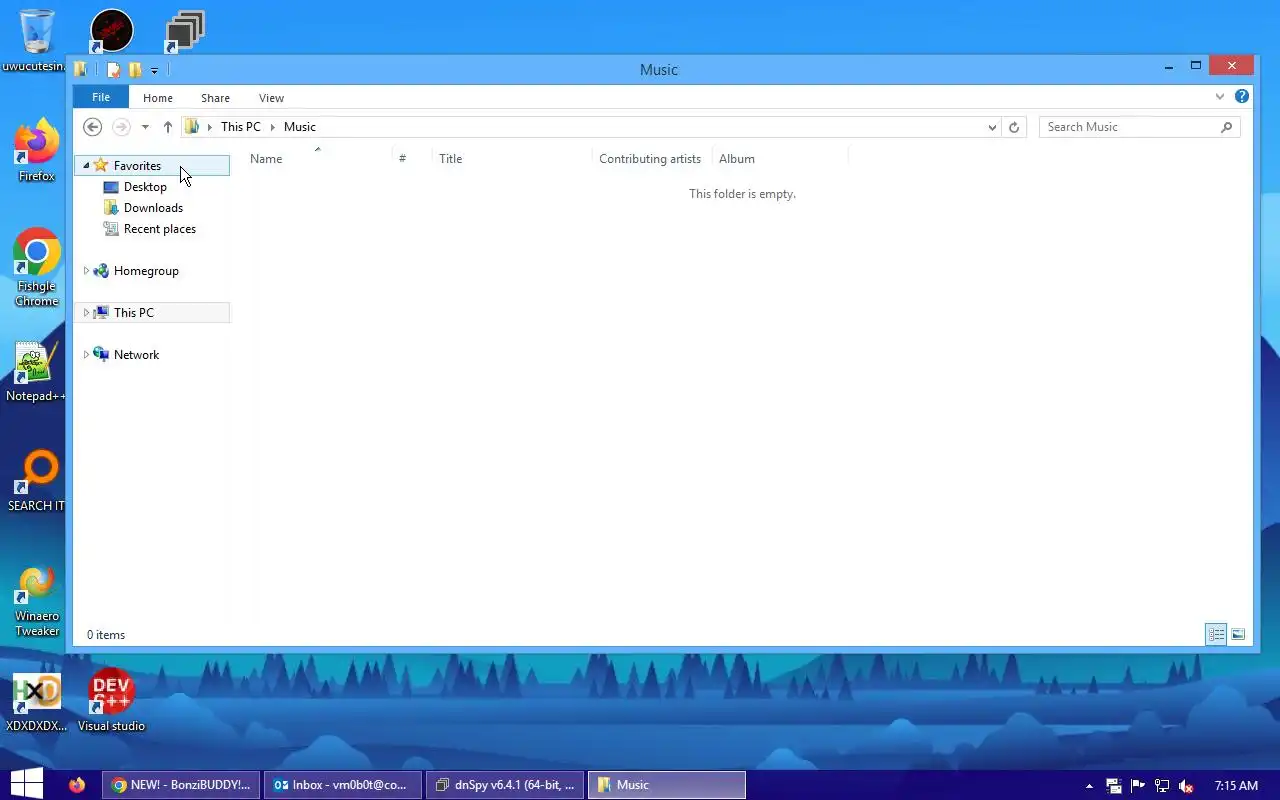Expand the Network tree node
Screen dimensions: 1280x800
coord(86,355)
